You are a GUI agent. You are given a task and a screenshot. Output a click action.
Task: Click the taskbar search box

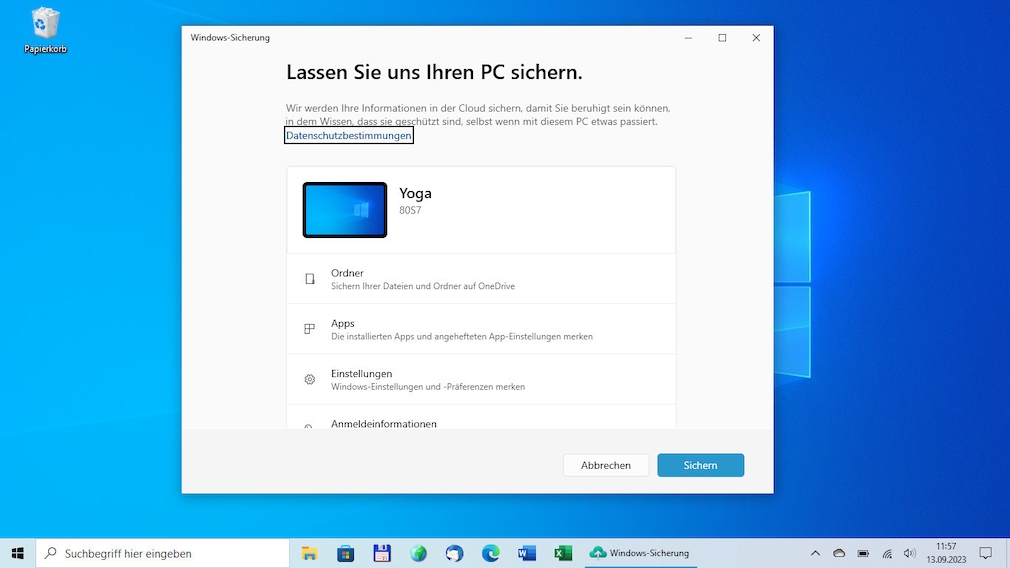[162, 553]
